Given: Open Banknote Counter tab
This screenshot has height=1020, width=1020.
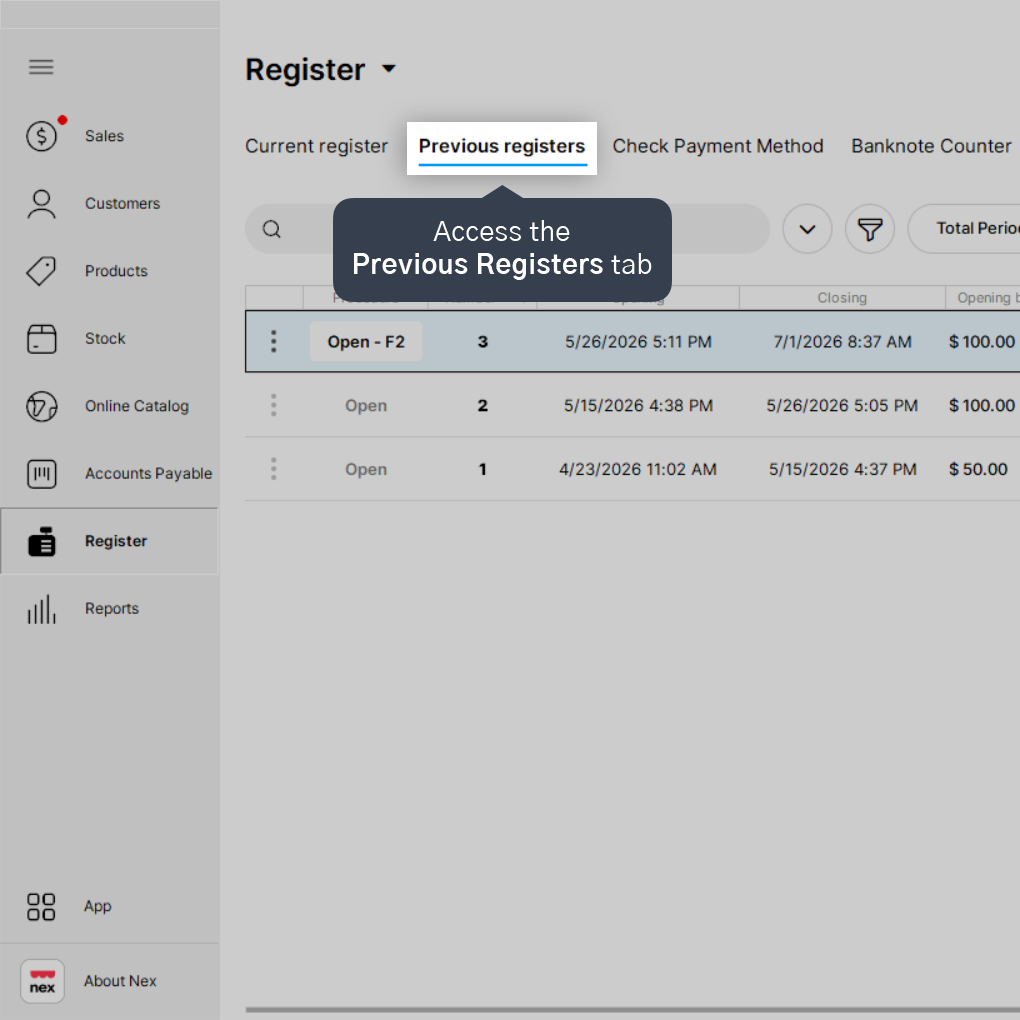Looking at the screenshot, I should [931, 146].
